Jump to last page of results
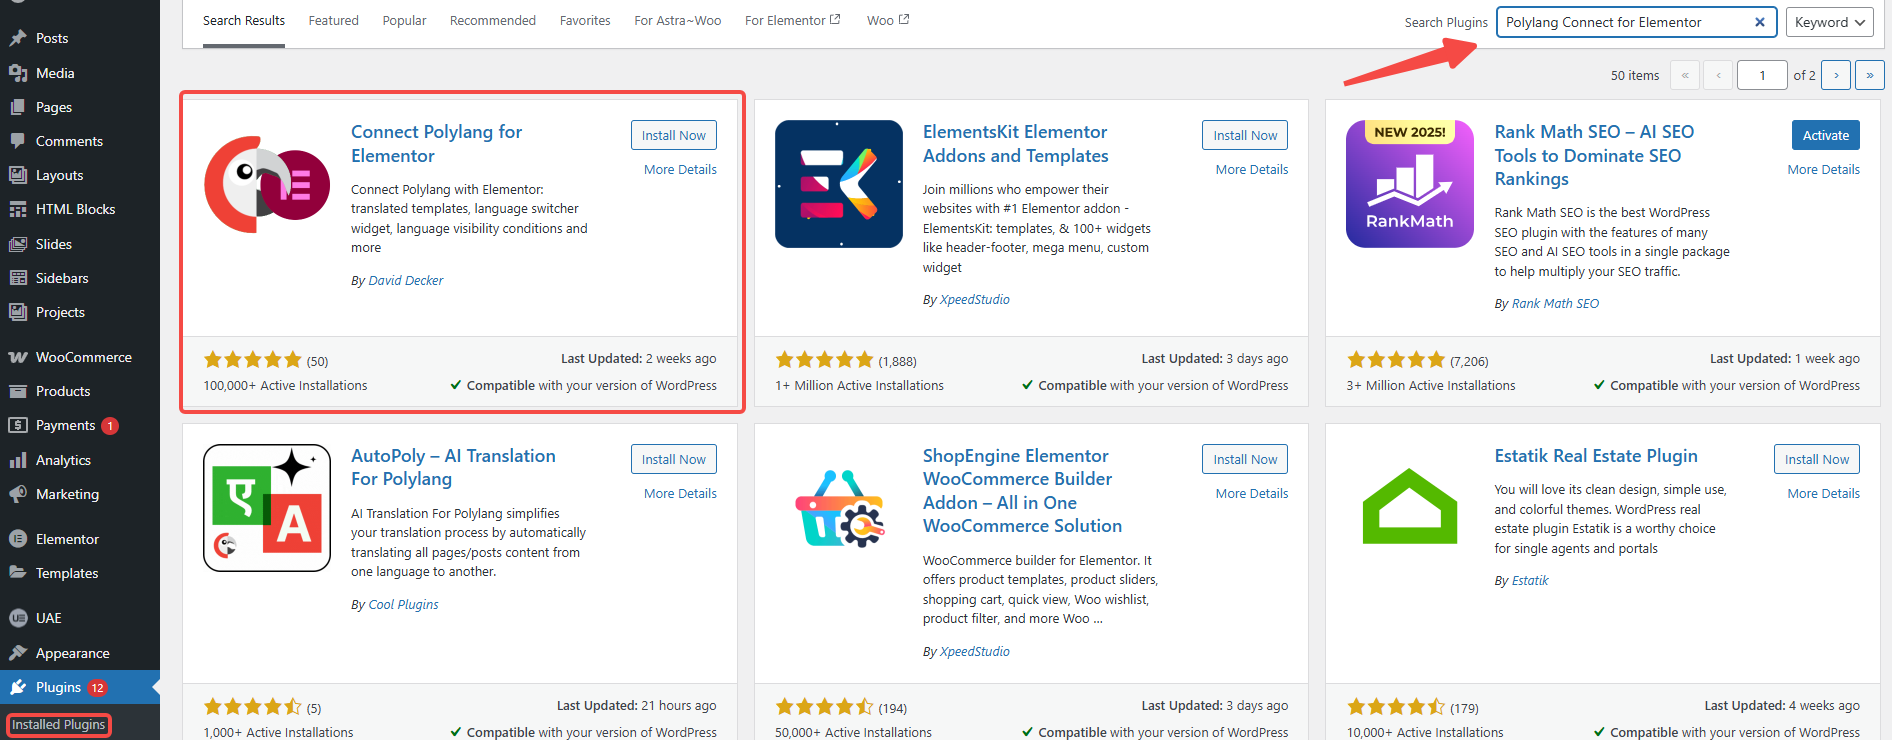The image size is (1892, 740). (x=1869, y=75)
